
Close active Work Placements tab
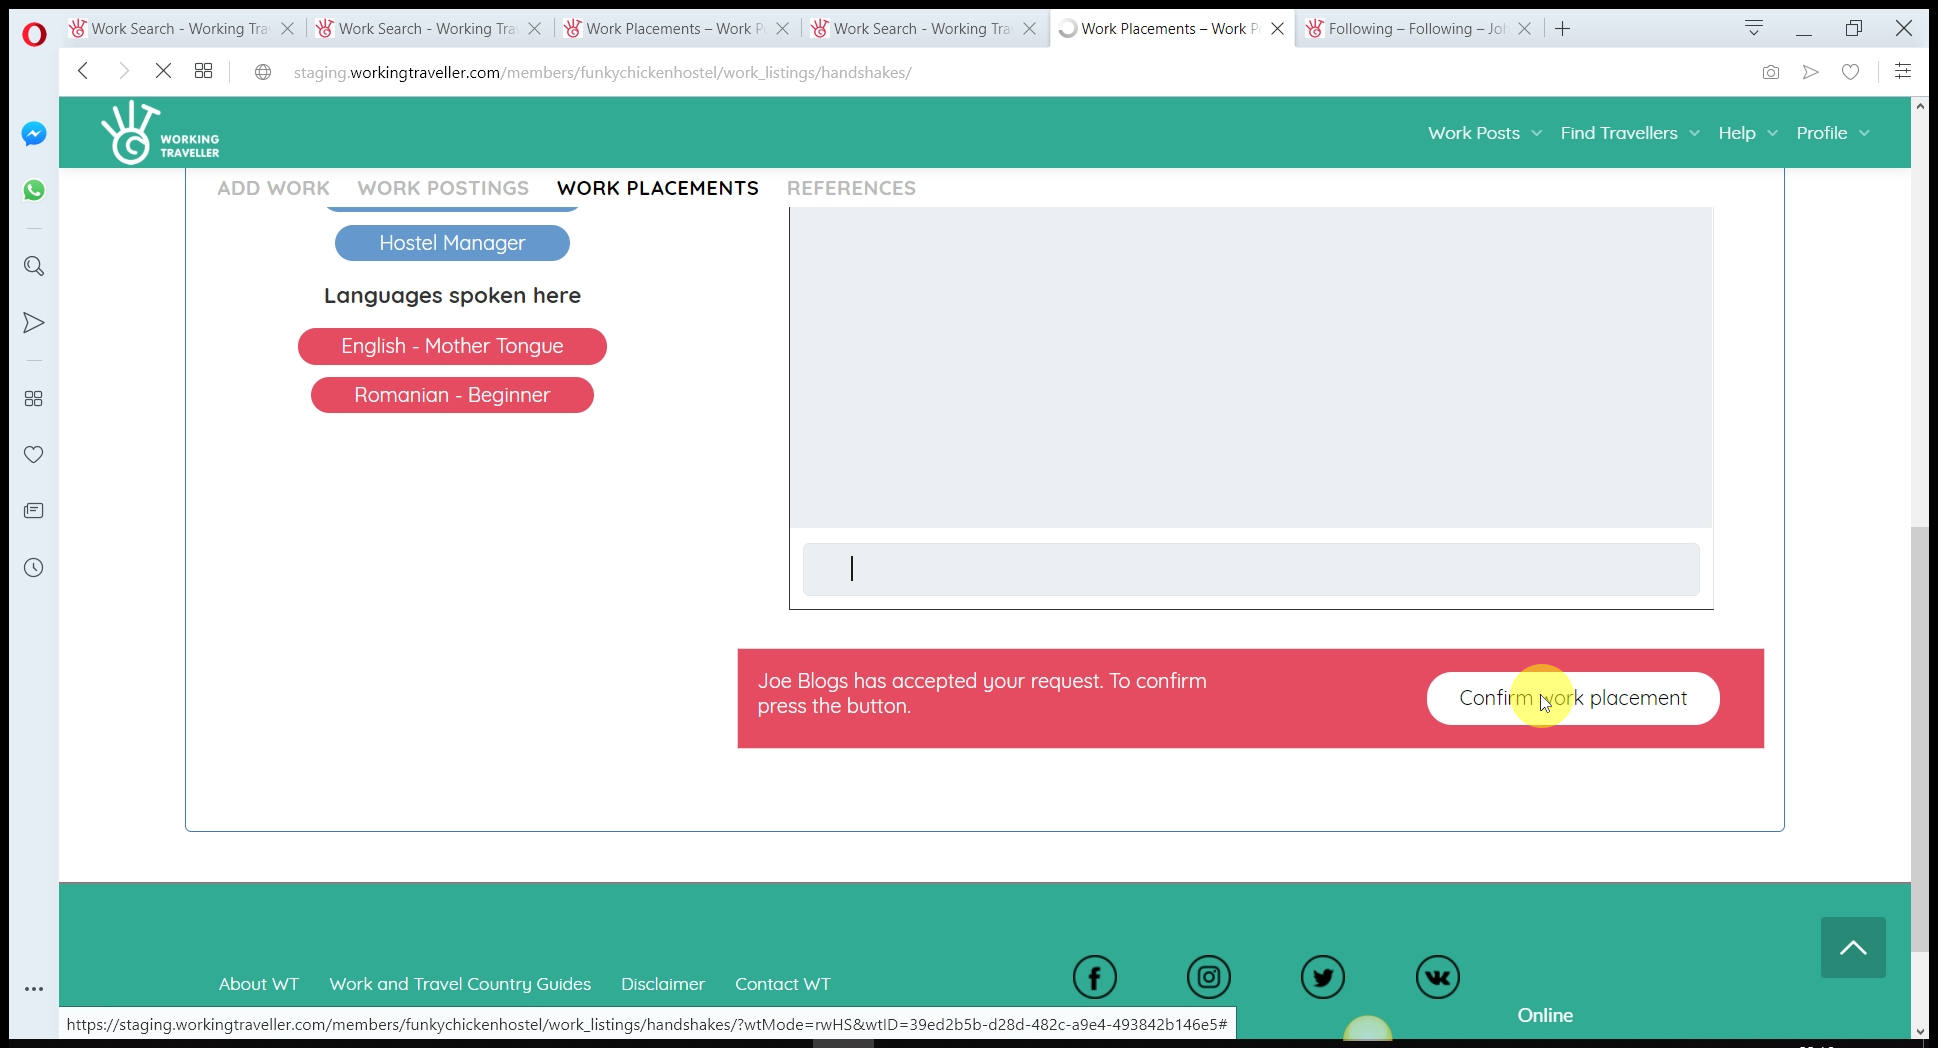1277,29
